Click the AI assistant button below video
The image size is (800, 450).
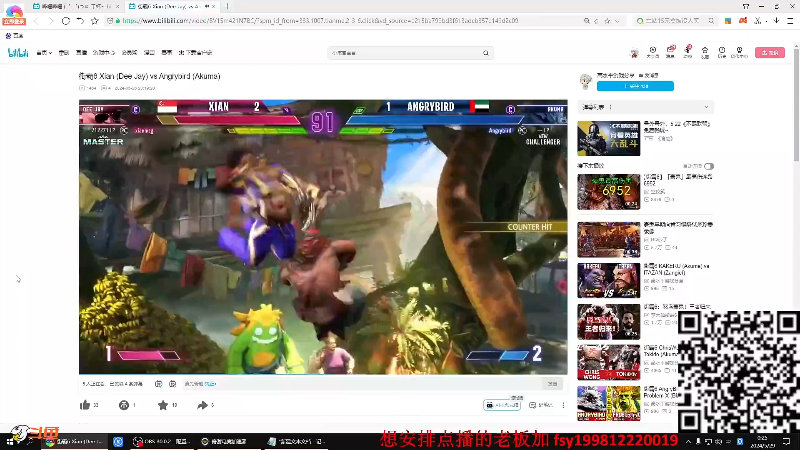(x=502, y=405)
